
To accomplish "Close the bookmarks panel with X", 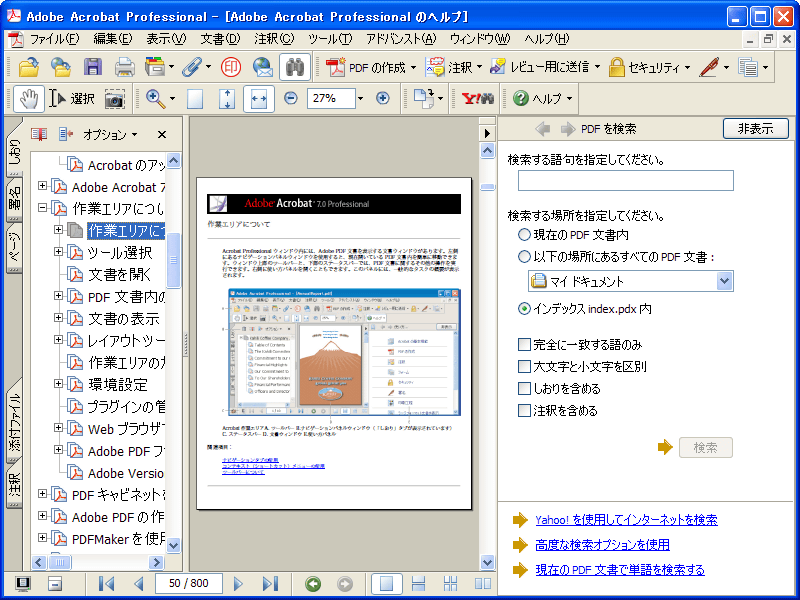I will tap(162, 134).
